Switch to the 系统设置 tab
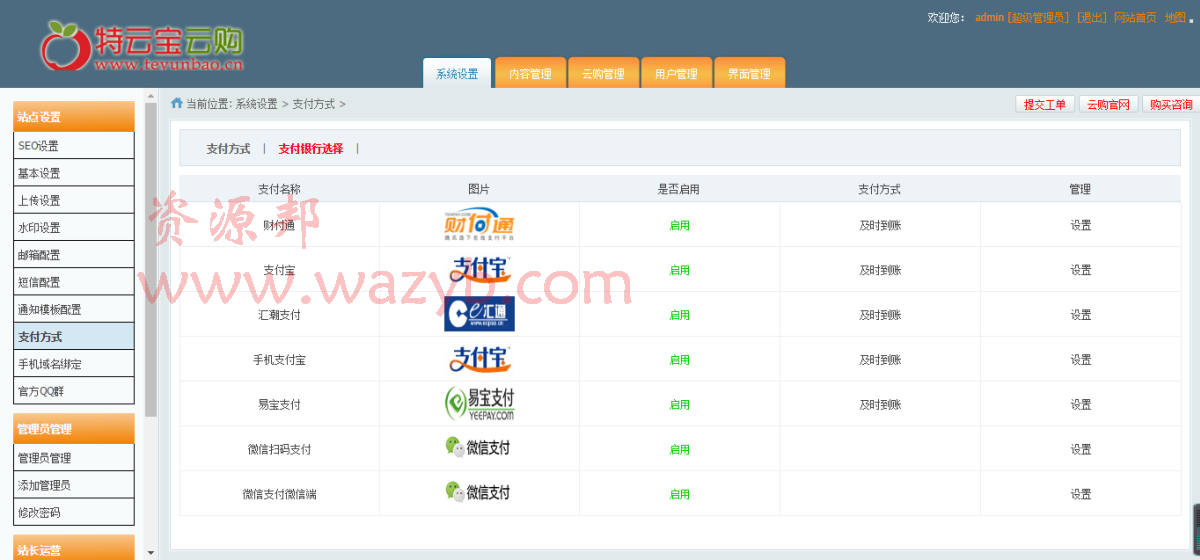1200x560 pixels. 457,73
